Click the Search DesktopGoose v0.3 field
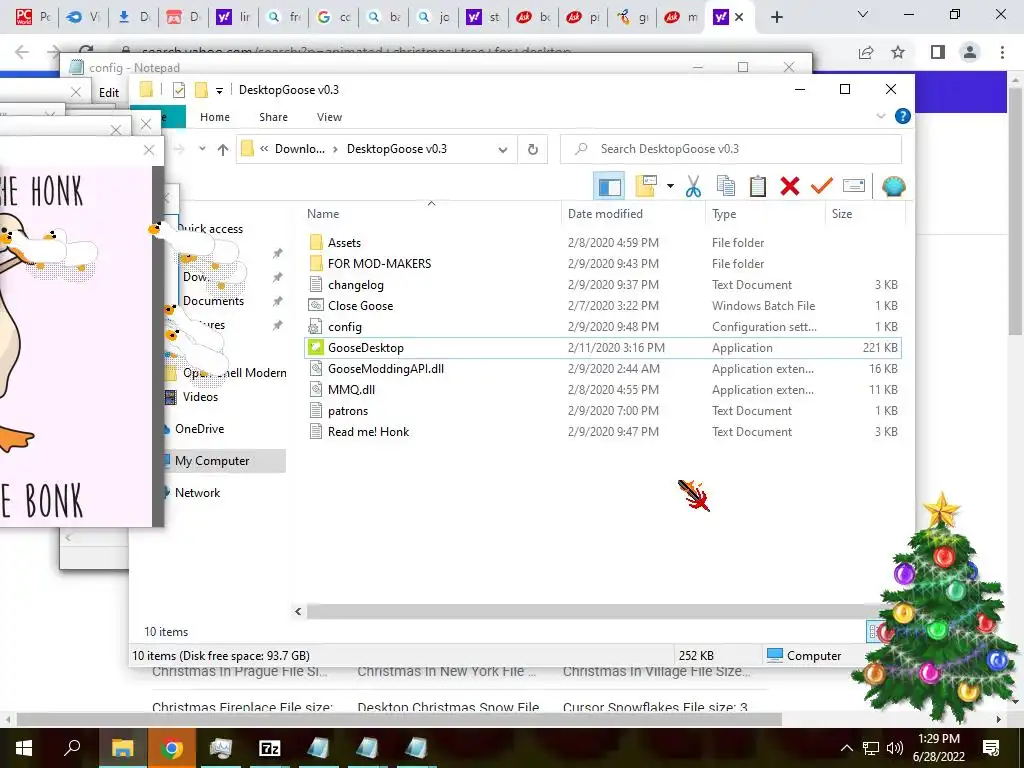This screenshot has width=1024, height=768. coord(731,149)
